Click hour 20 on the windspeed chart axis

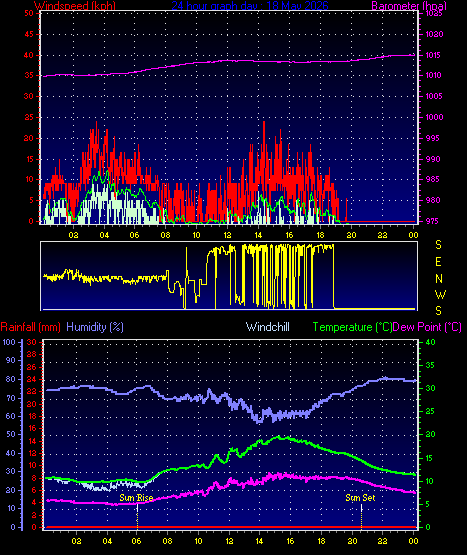pos(351,235)
